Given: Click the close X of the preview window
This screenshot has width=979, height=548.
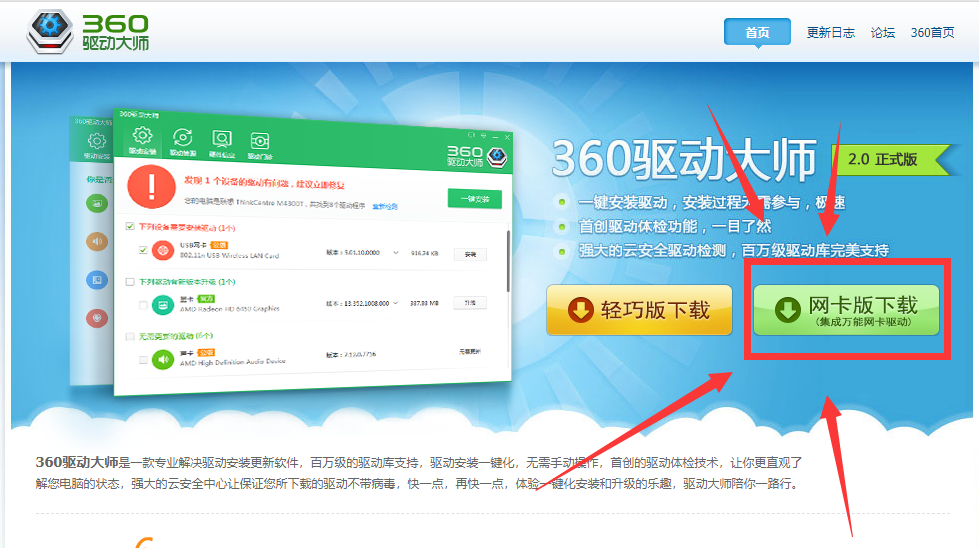Looking at the screenshot, I should click(507, 137).
